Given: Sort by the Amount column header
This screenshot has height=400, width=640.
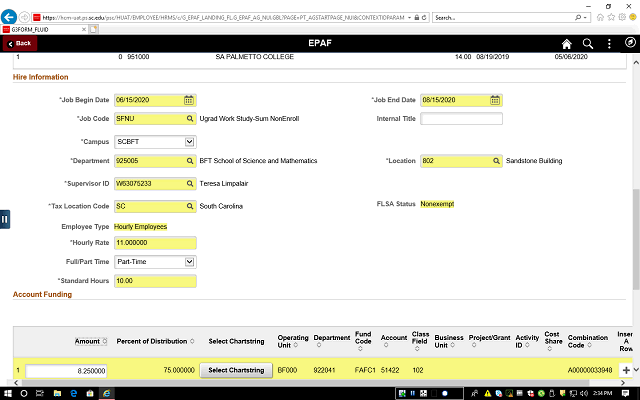Looking at the screenshot, I should pos(91,341).
